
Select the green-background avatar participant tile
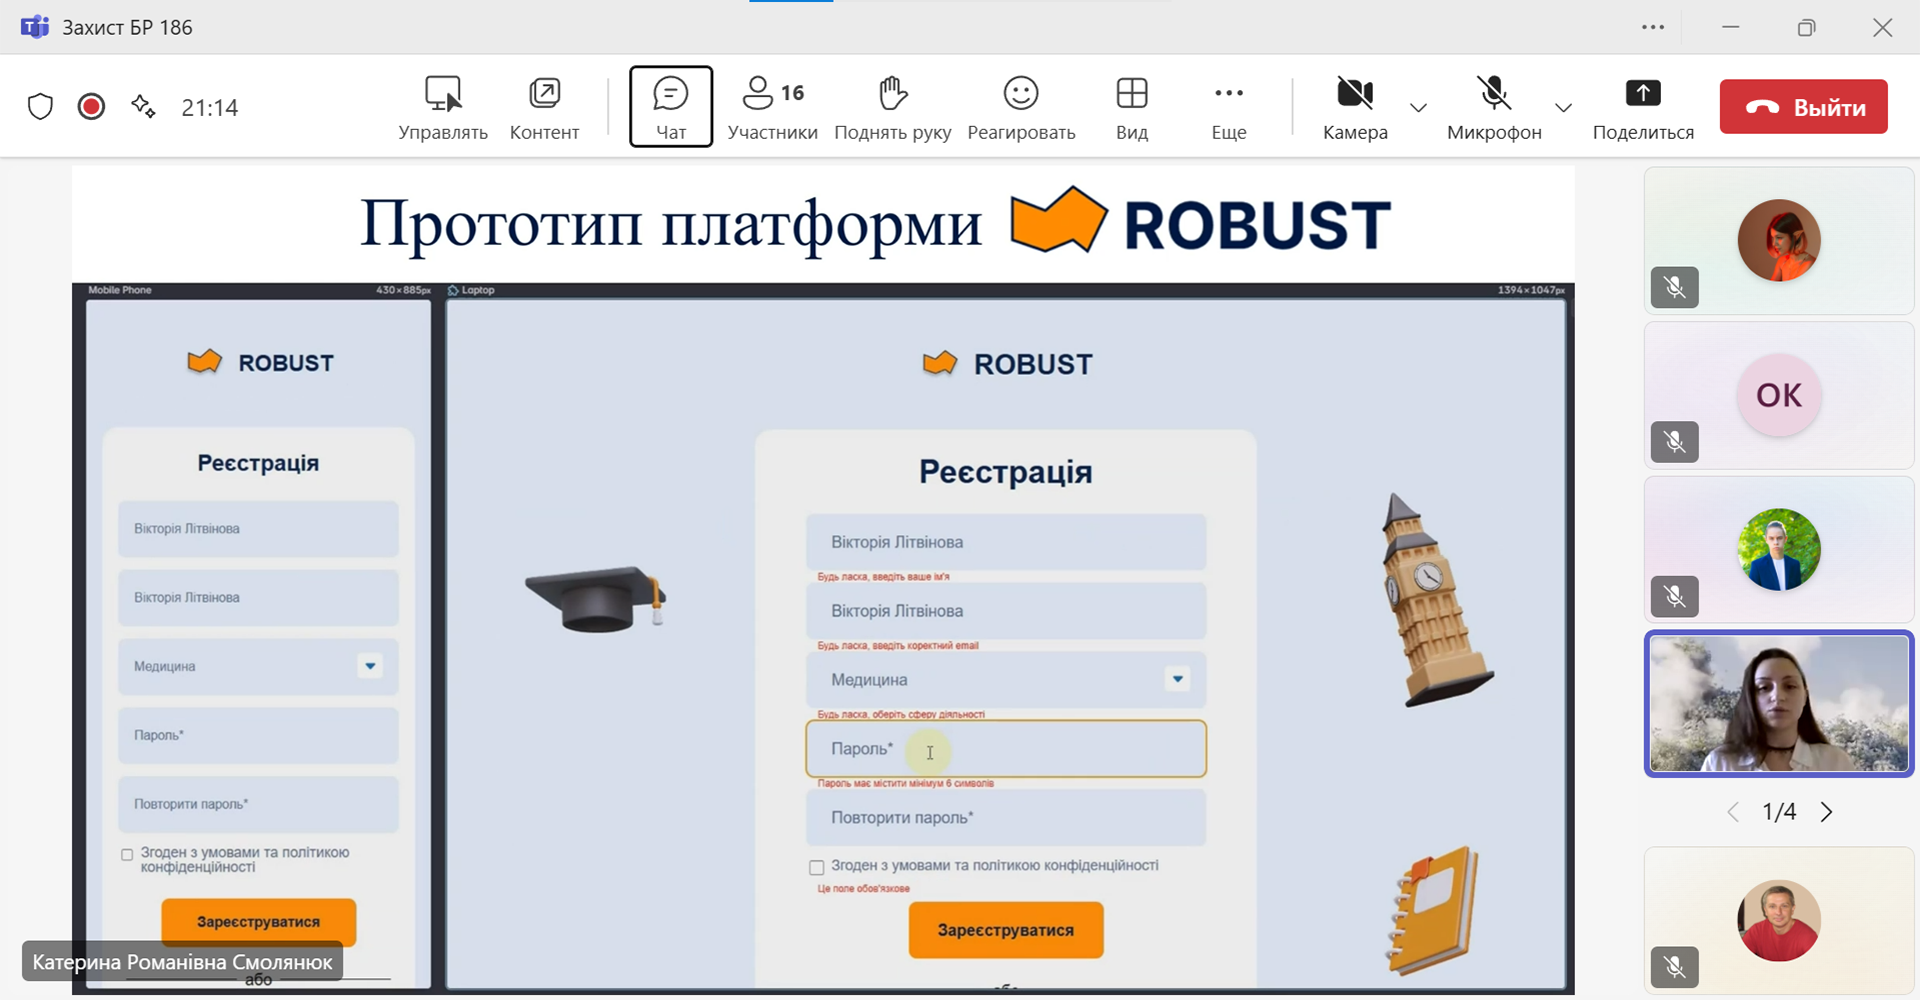(1779, 550)
